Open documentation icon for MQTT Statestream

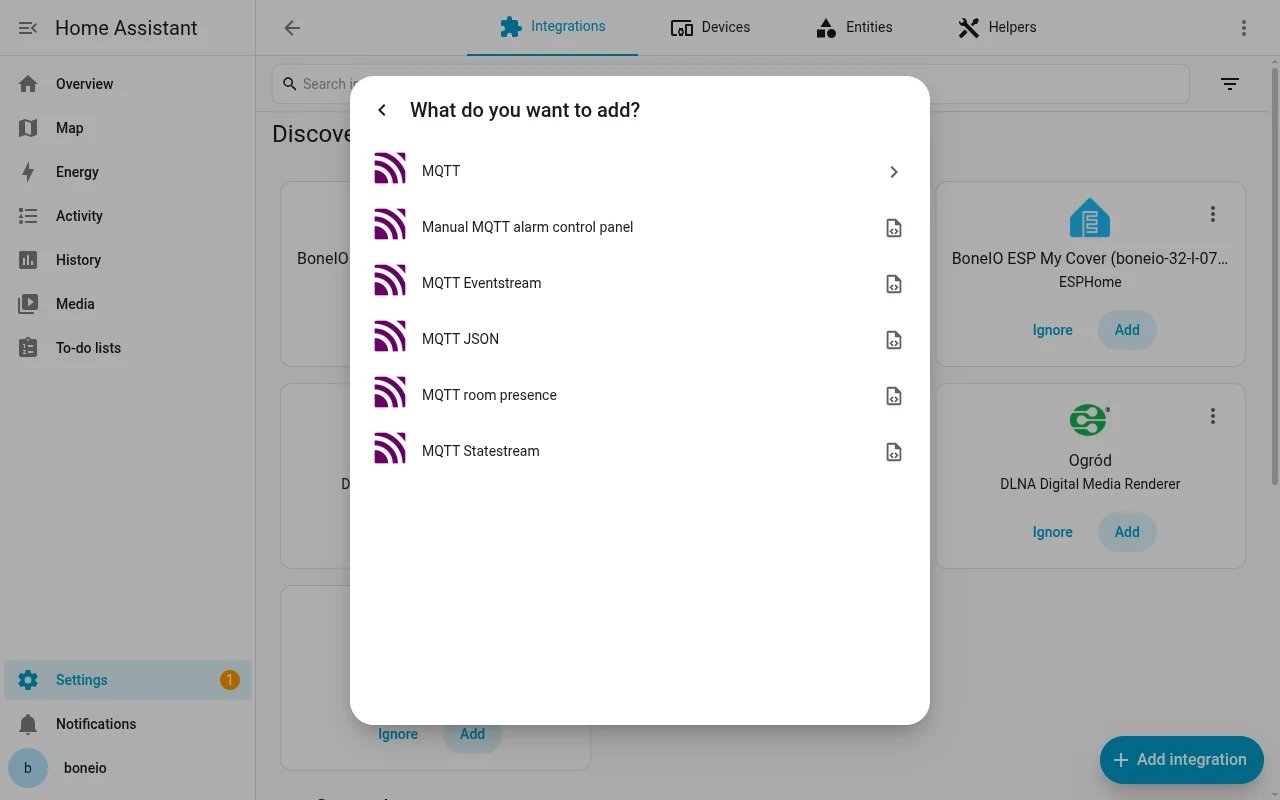[x=894, y=452]
